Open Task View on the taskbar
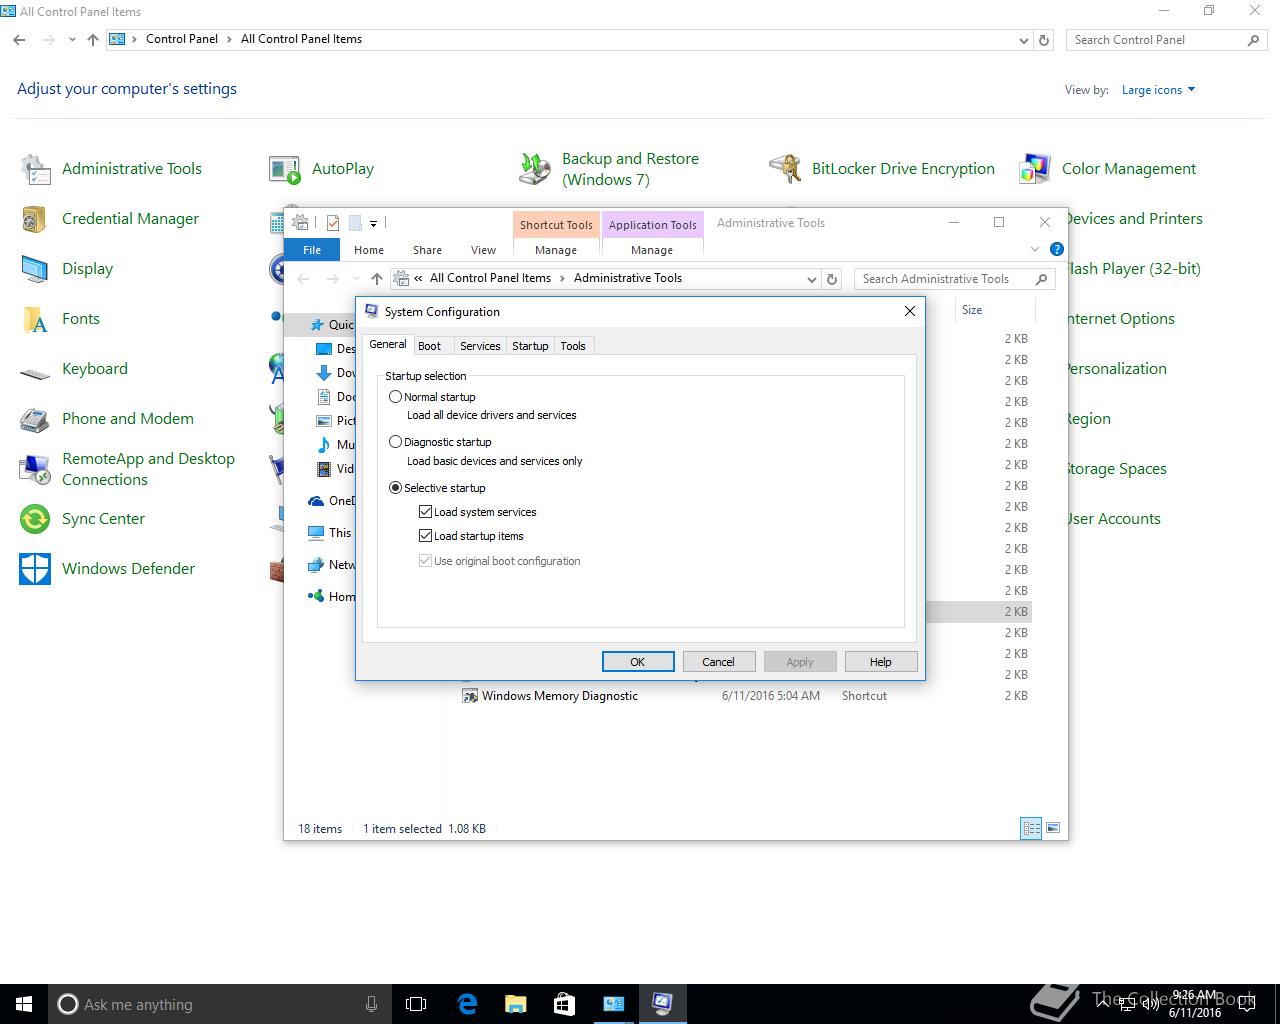Screen dimensions: 1280x1024 click(x=416, y=1004)
